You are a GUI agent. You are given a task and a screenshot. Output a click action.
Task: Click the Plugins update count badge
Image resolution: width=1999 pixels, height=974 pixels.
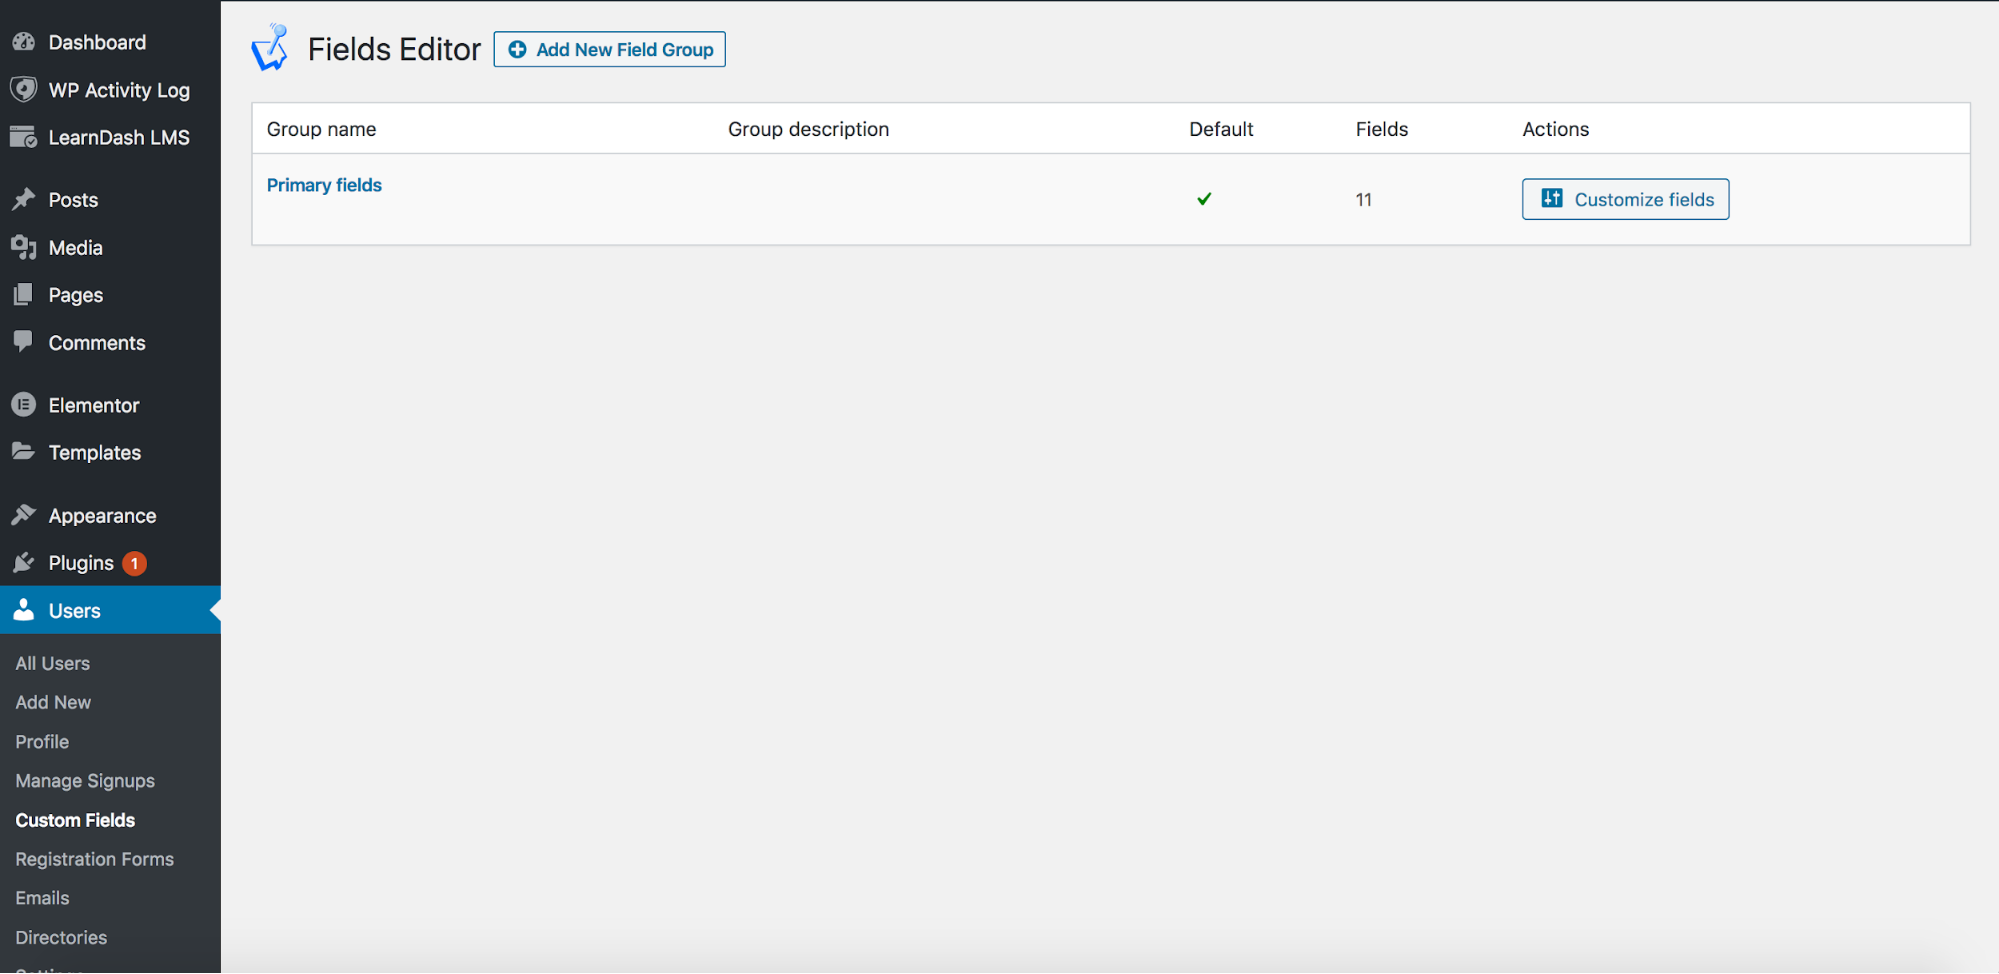(135, 564)
